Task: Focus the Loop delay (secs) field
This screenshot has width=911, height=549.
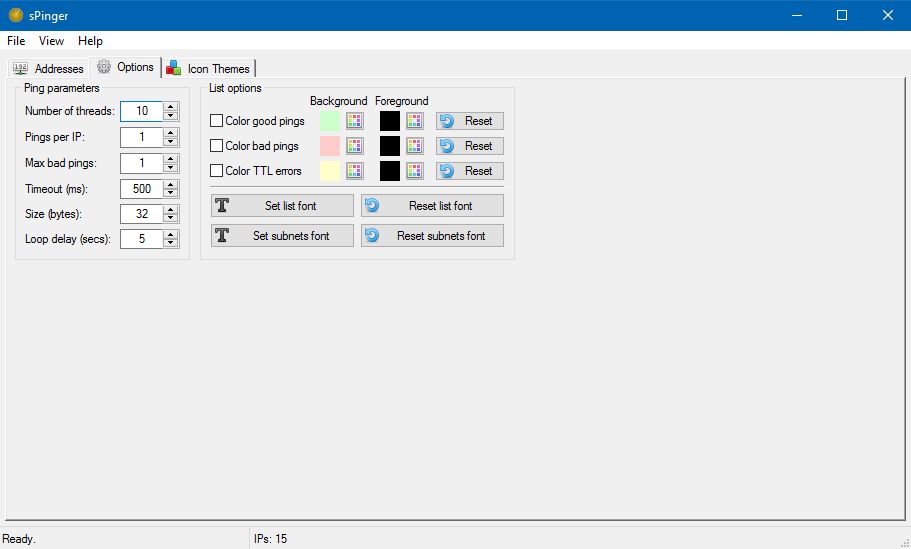Action: tap(142, 239)
